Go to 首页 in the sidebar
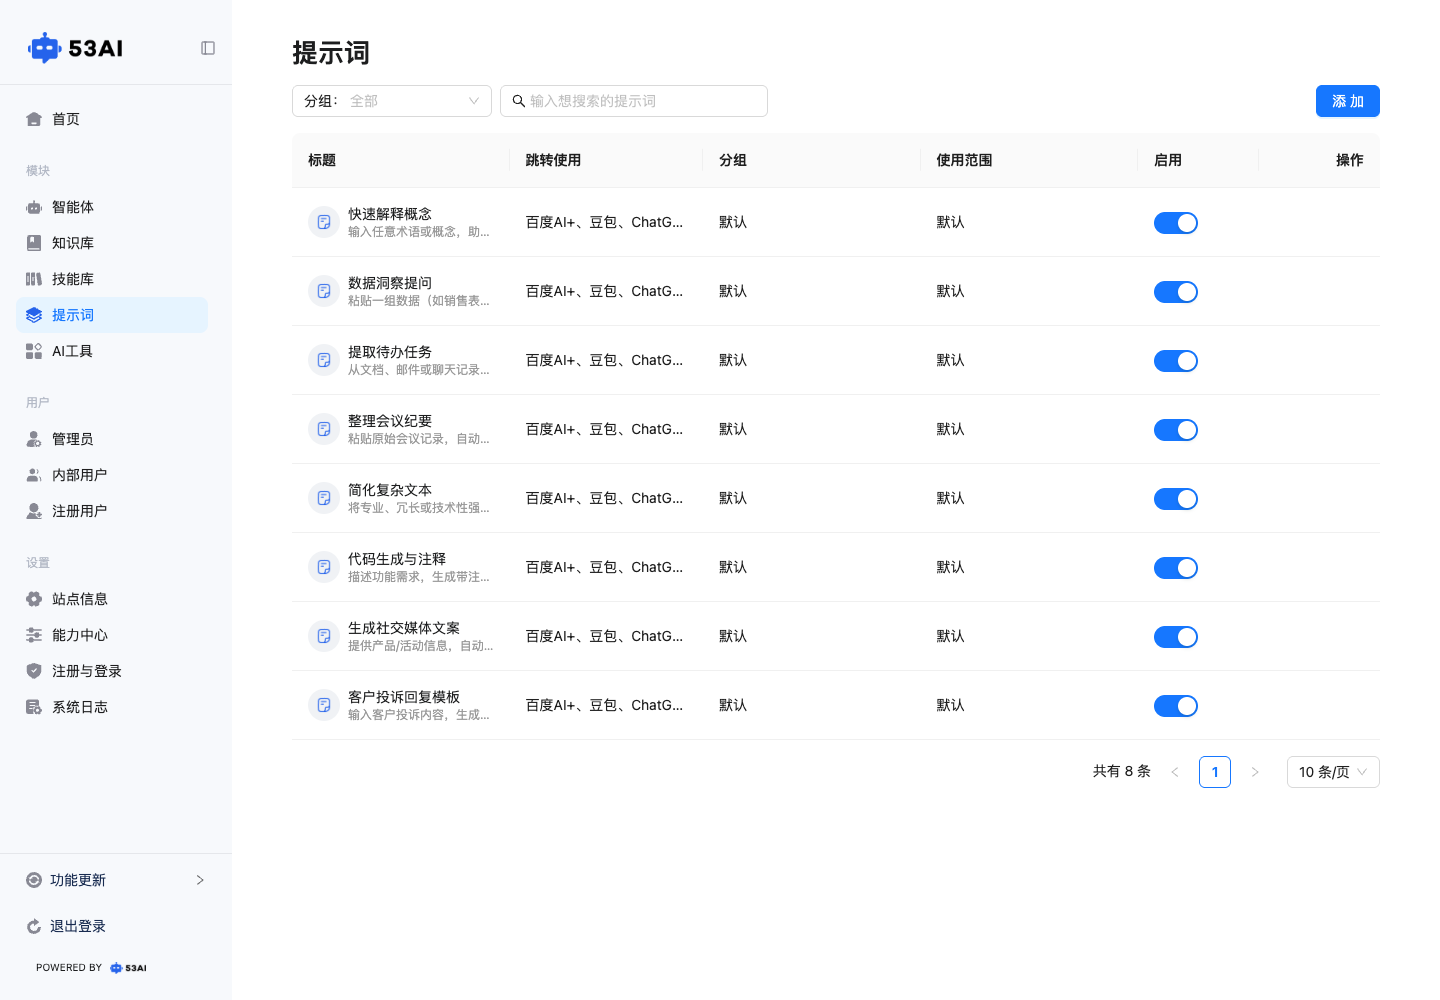 coord(112,119)
